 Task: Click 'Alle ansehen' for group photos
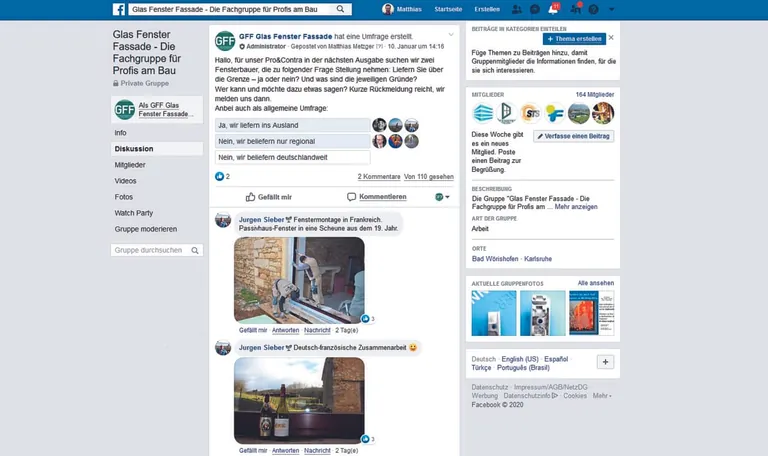click(595, 283)
